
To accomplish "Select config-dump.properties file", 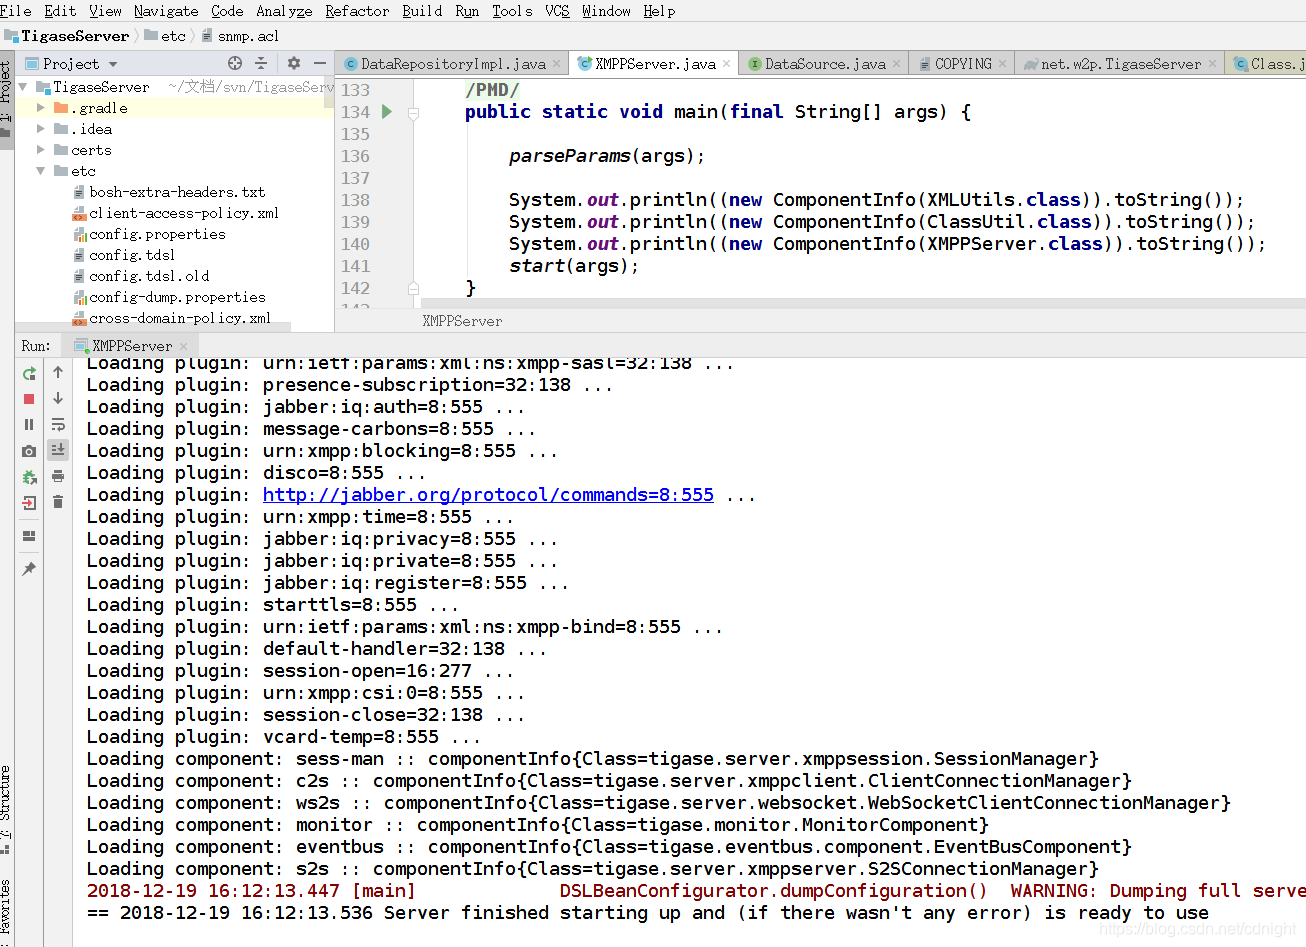I will click(177, 297).
